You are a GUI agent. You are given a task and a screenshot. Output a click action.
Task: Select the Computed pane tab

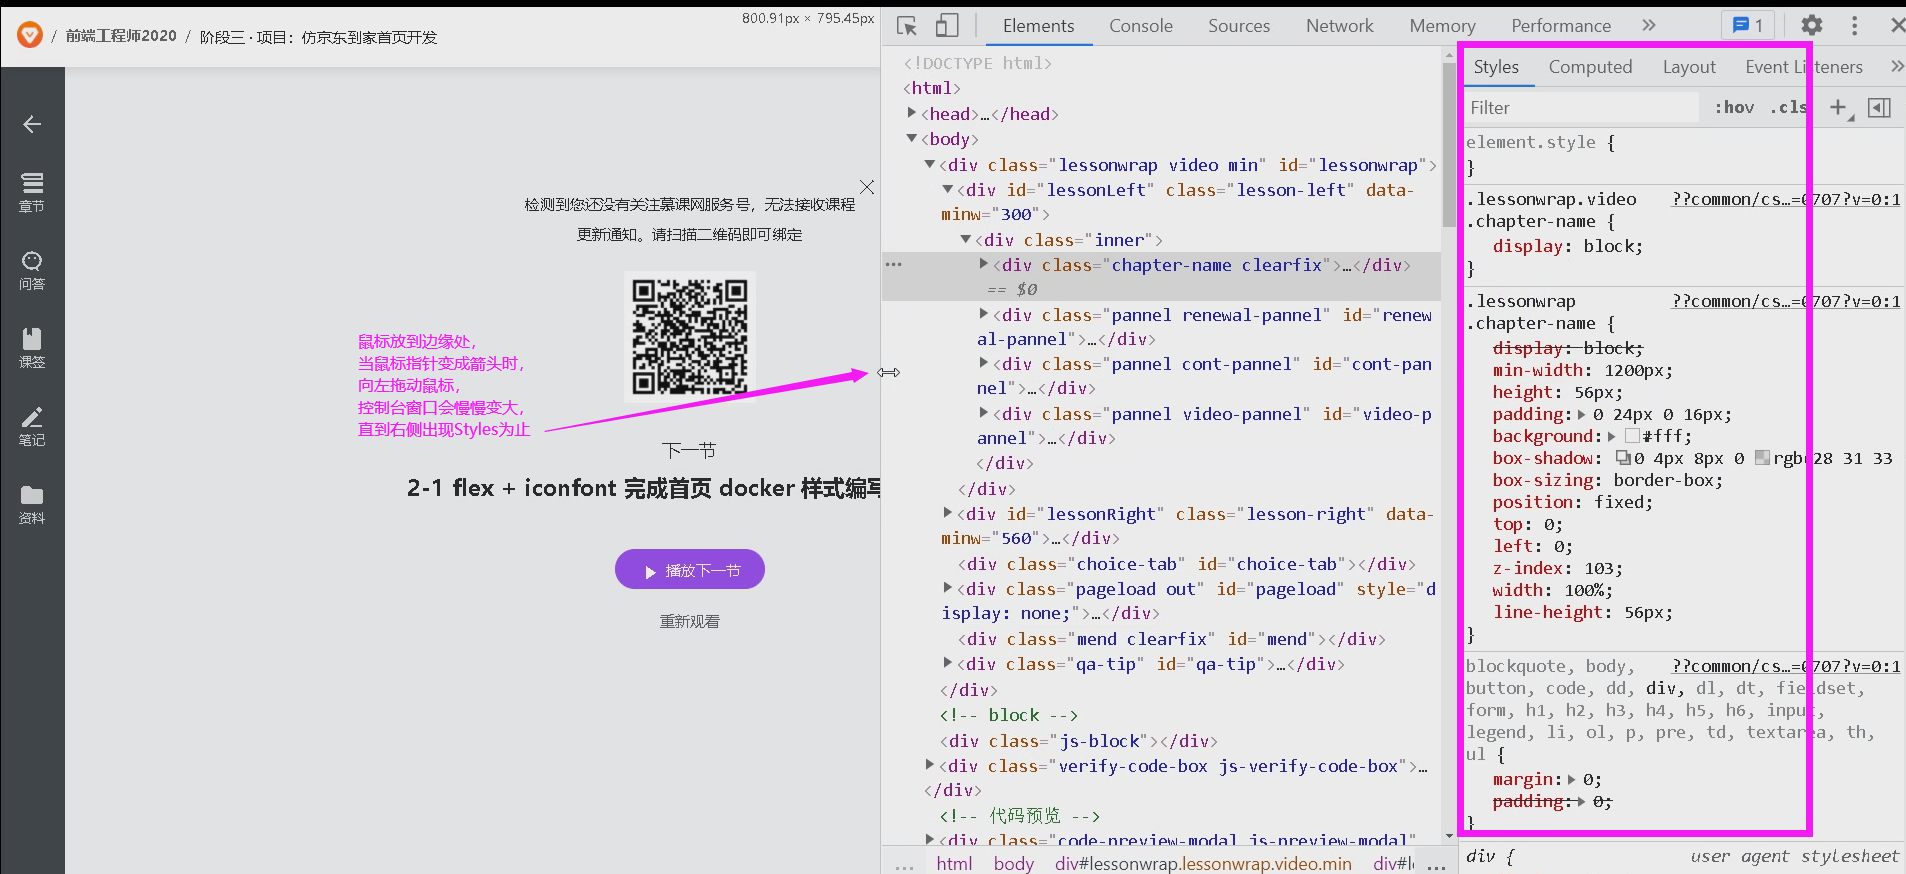click(x=1590, y=67)
